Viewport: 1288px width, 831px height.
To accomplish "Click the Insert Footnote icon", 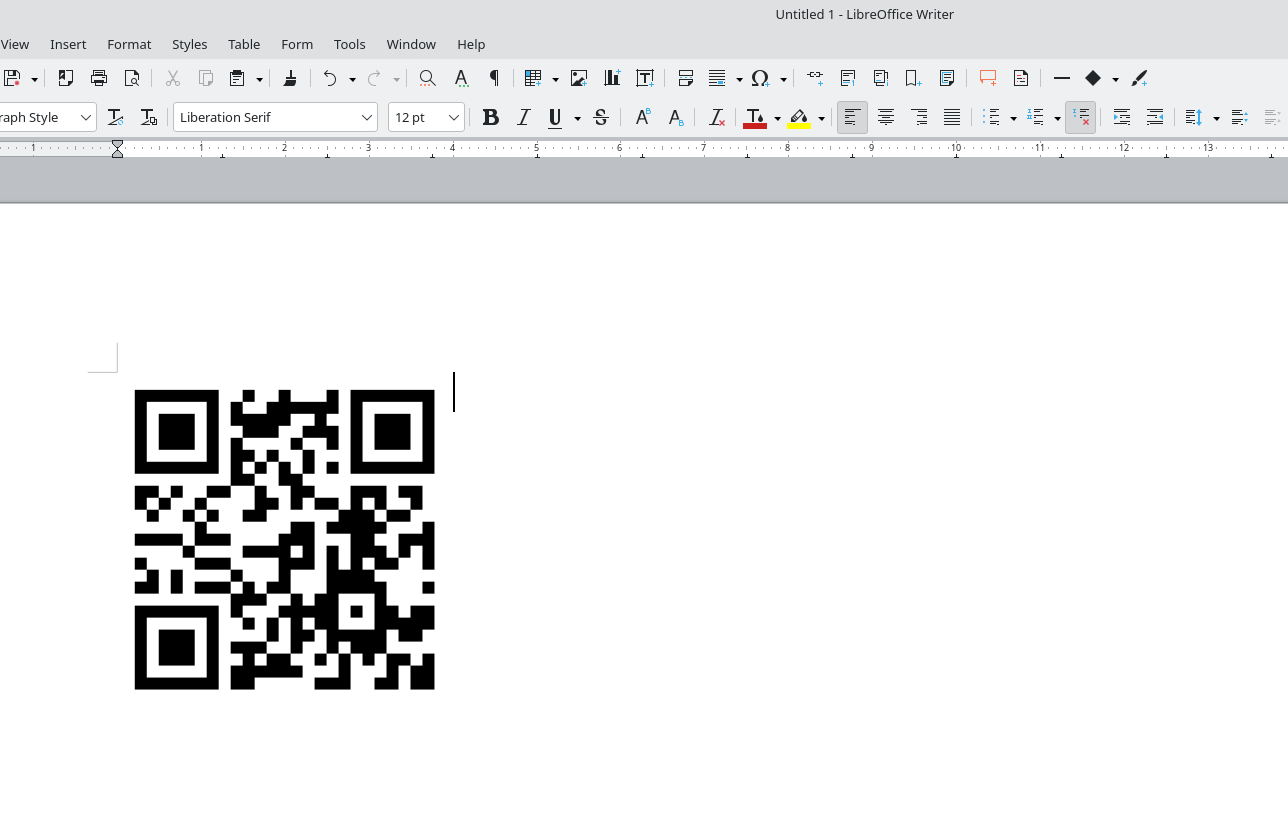I will pos(848,78).
